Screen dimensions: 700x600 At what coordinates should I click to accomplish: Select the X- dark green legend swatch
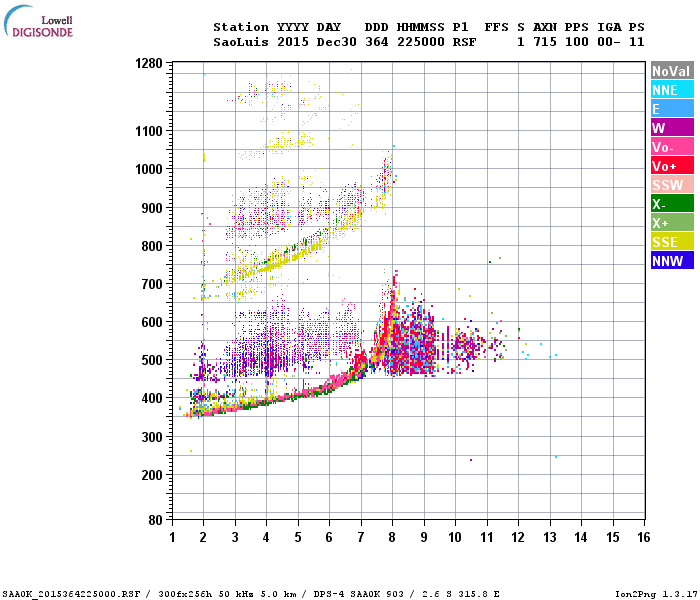[672, 204]
